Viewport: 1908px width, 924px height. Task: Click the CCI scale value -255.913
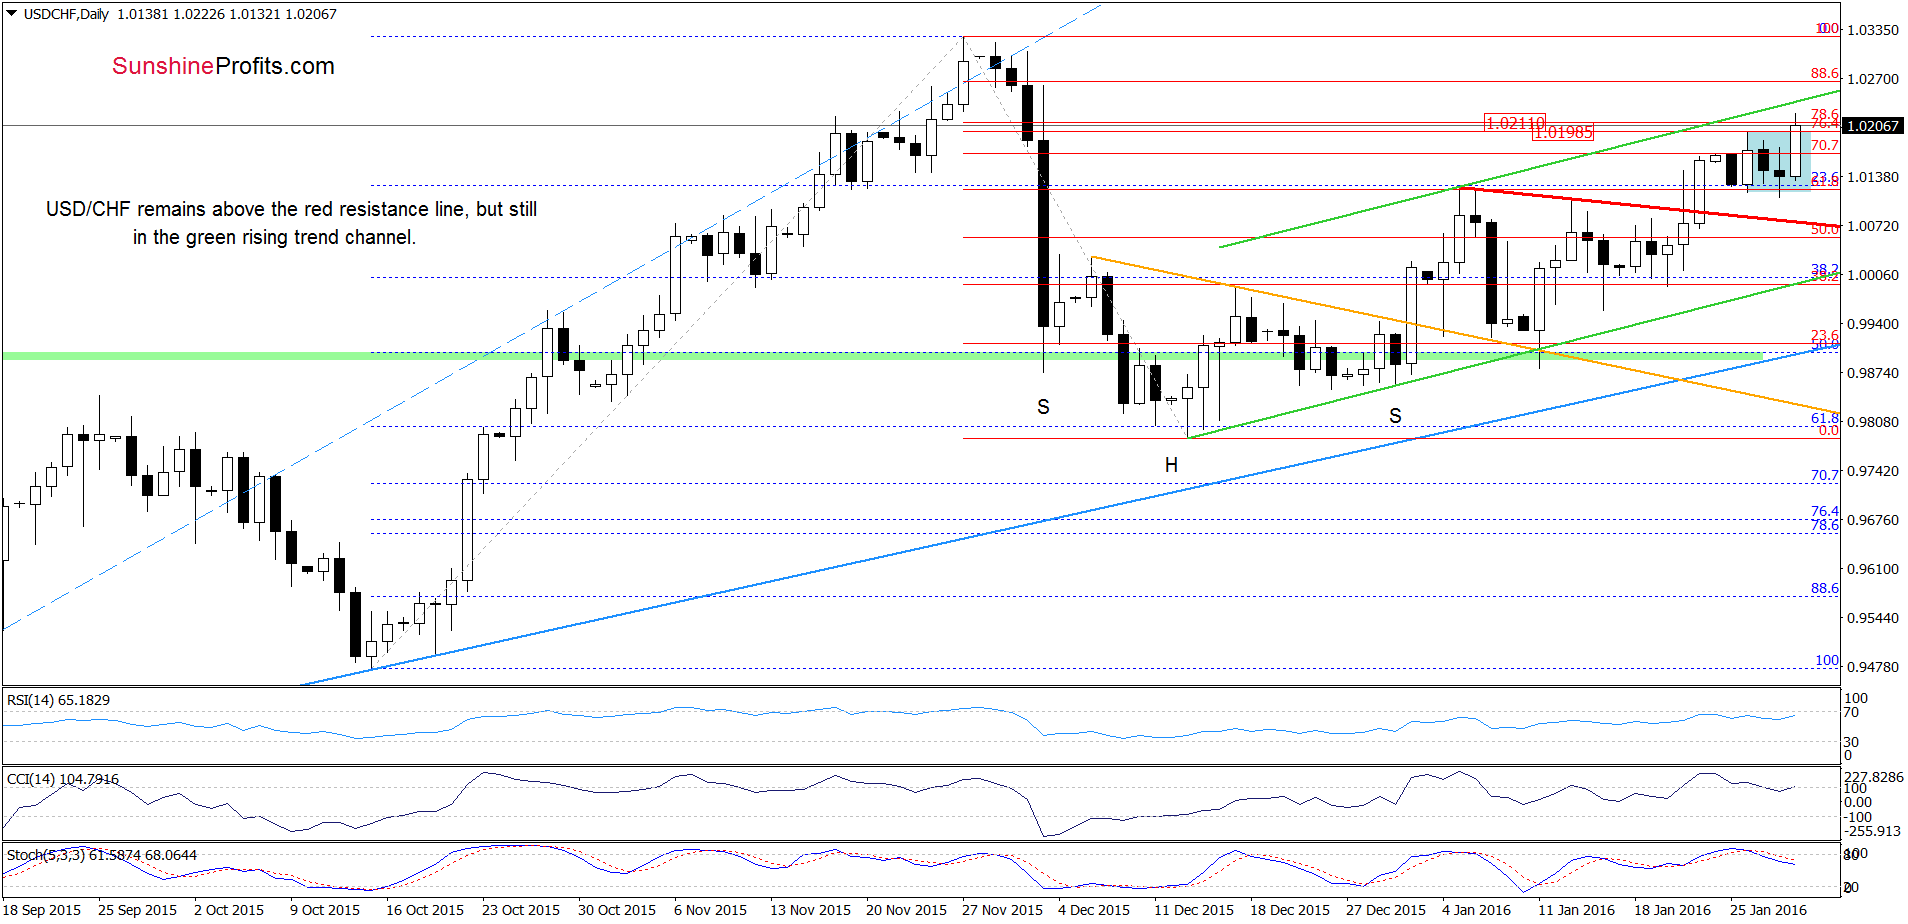tap(1873, 831)
